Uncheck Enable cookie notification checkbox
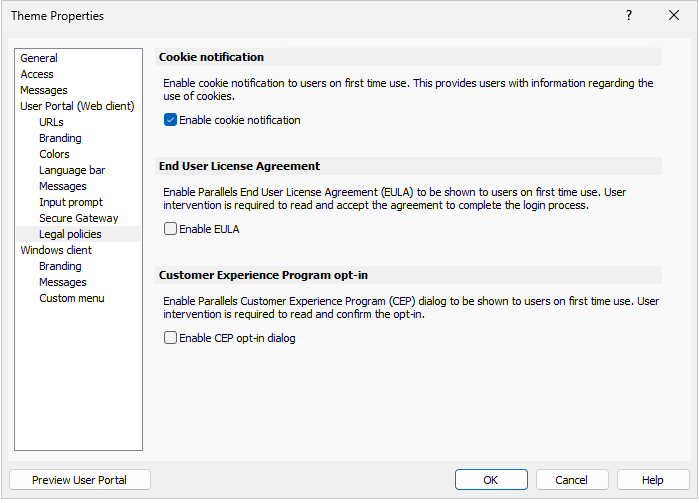This screenshot has height=503, width=699. (x=170, y=120)
